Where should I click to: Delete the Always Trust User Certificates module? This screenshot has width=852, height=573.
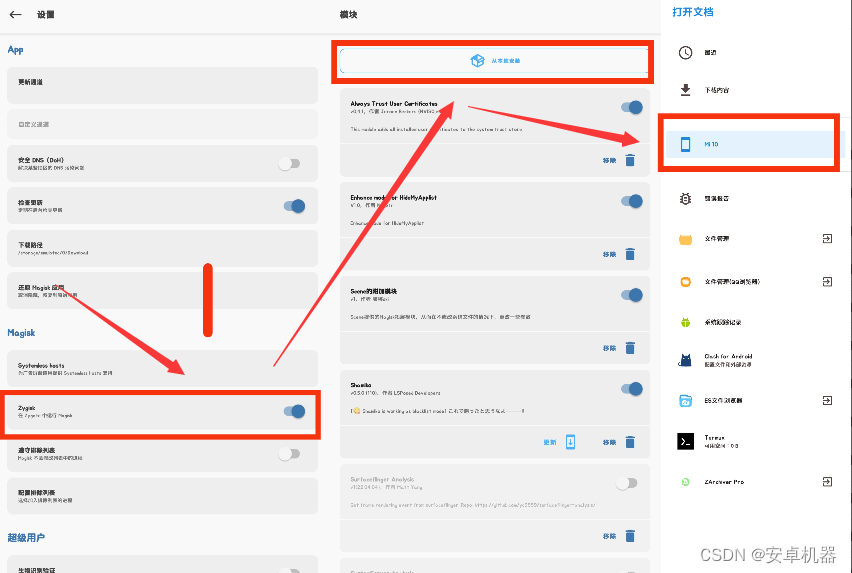point(630,160)
